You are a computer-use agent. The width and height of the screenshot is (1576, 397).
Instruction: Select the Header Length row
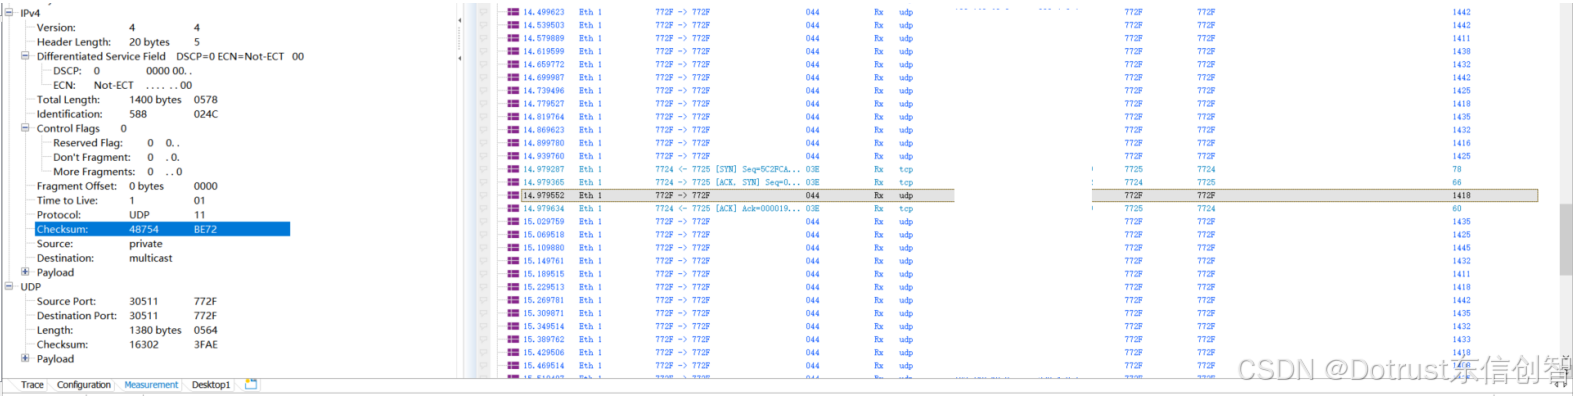118,42
